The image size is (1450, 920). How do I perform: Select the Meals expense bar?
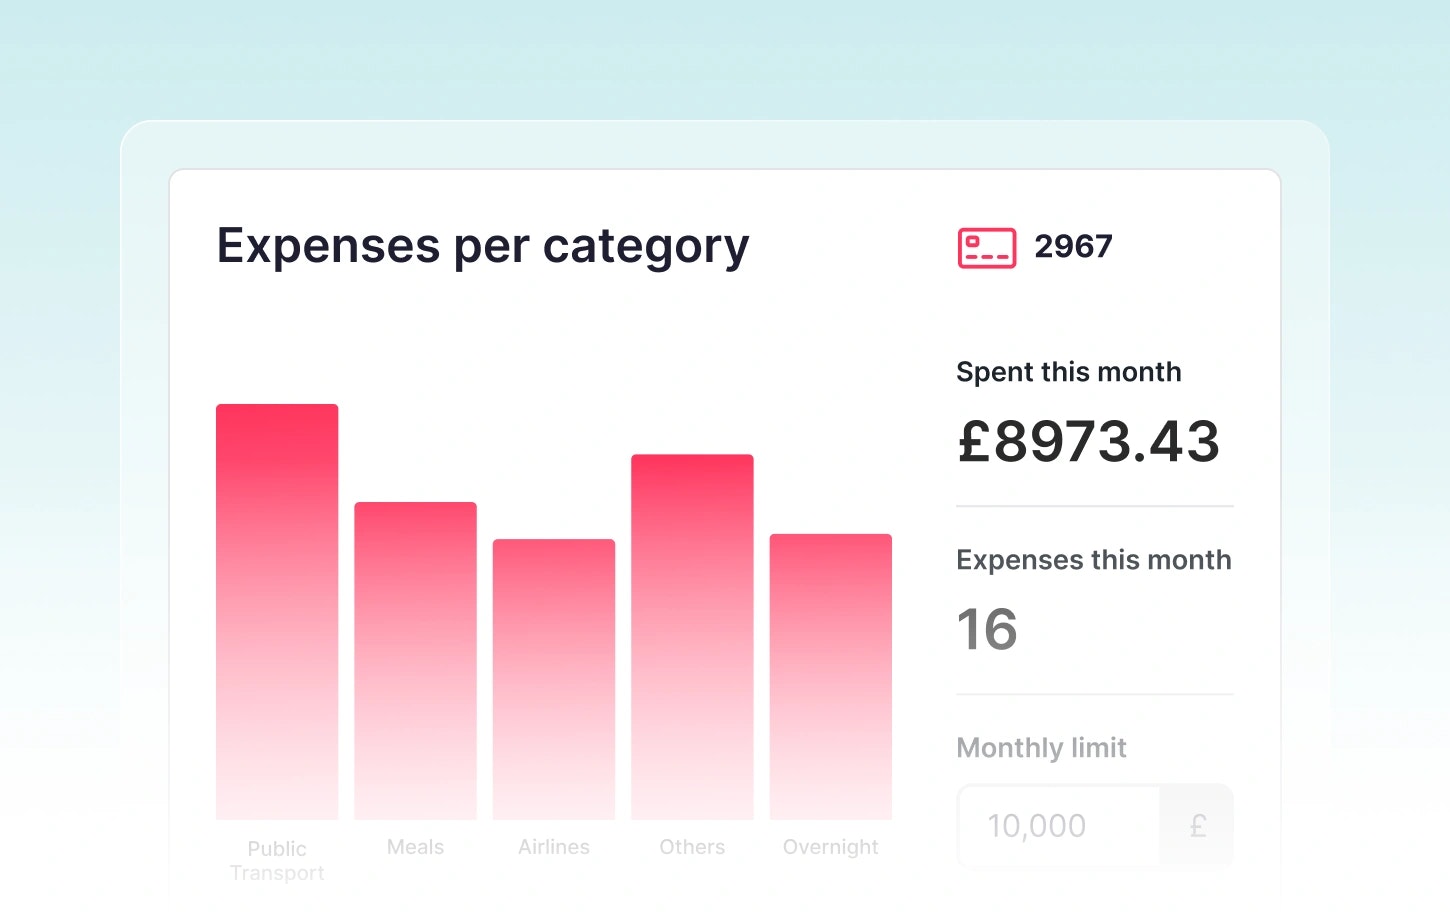tap(415, 660)
